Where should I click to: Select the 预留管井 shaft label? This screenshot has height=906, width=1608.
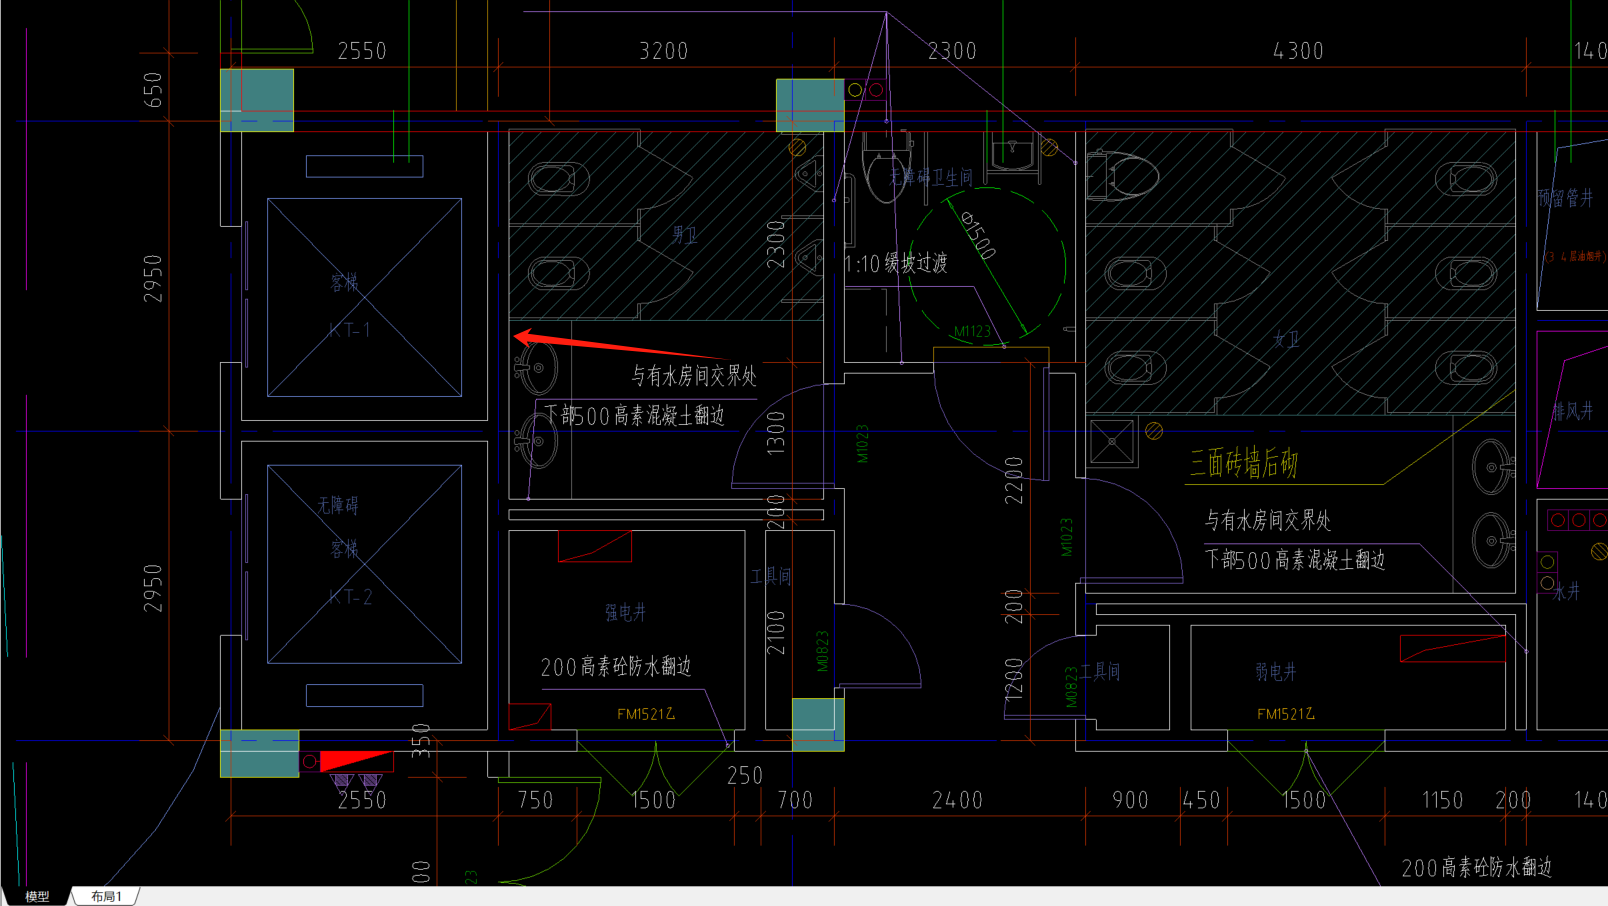(x=1566, y=198)
